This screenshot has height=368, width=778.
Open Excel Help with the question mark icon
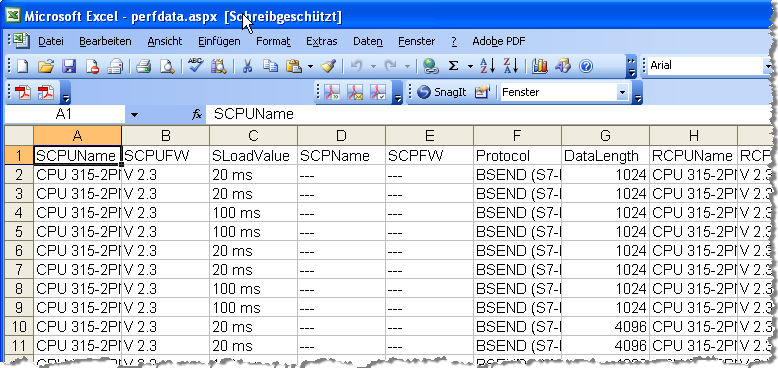coord(586,66)
